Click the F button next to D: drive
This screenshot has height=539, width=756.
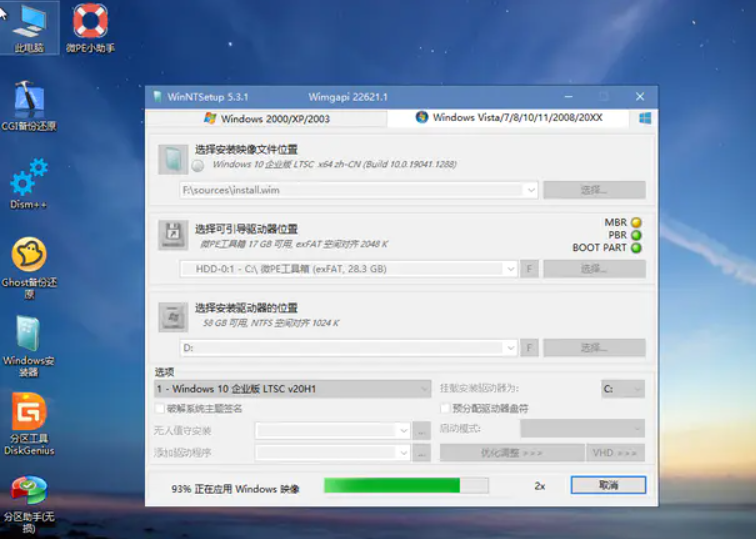529,348
